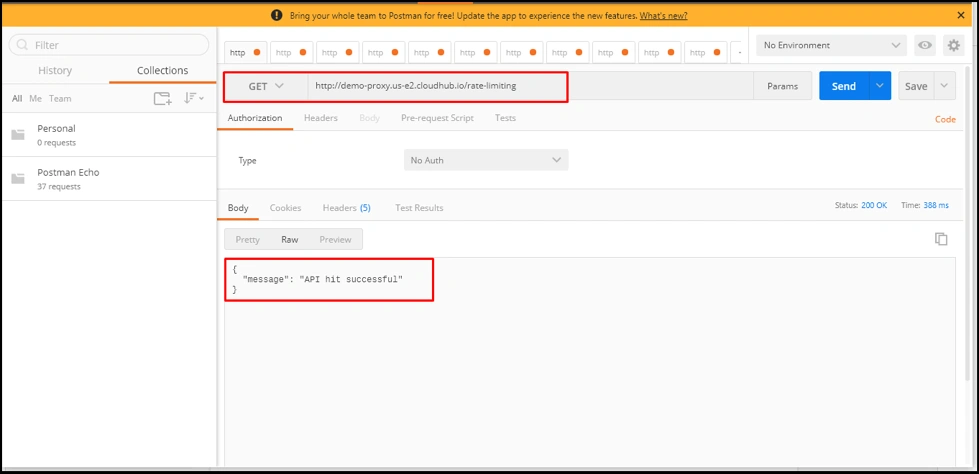Screen dimensions: 979x474
Task: Open the Pre-request Script tab
Action: click(x=437, y=117)
